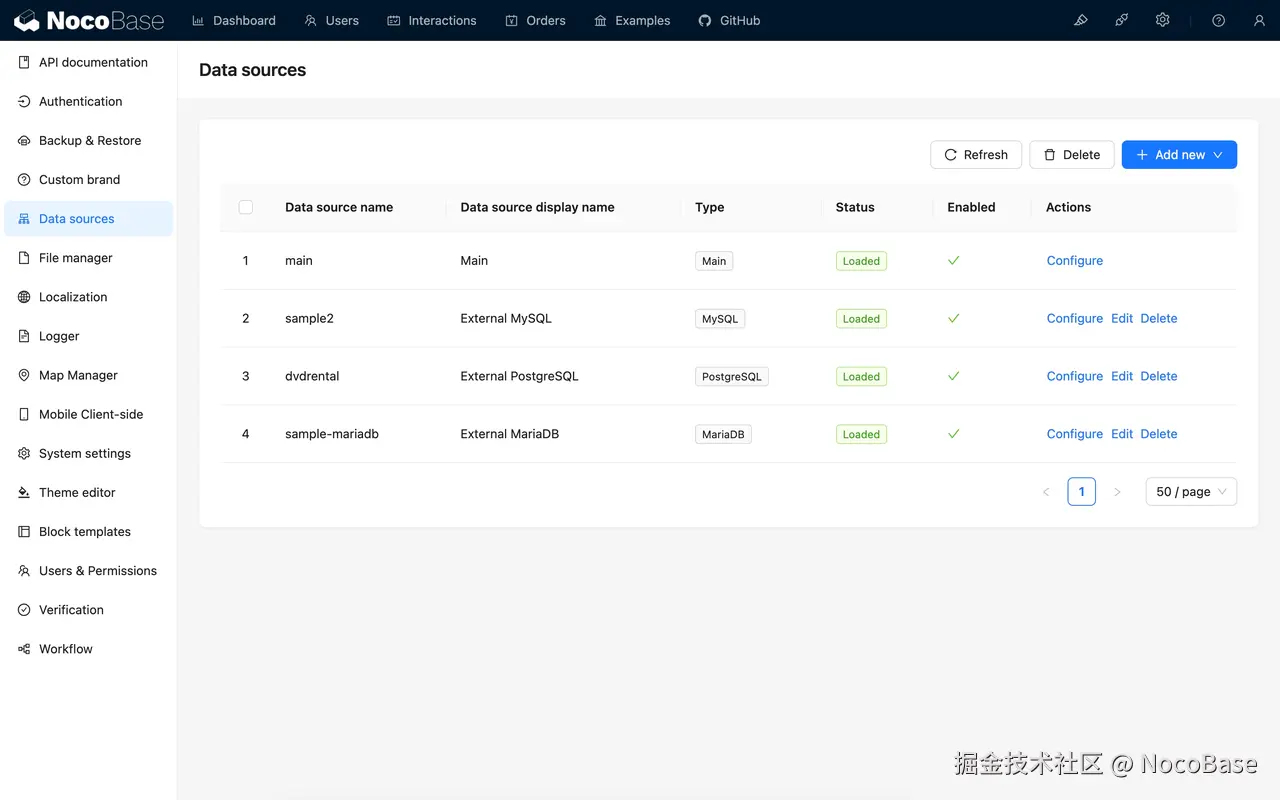Open the help question mark icon
Viewport: 1280px width, 800px height.
pyautogui.click(x=1218, y=19)
